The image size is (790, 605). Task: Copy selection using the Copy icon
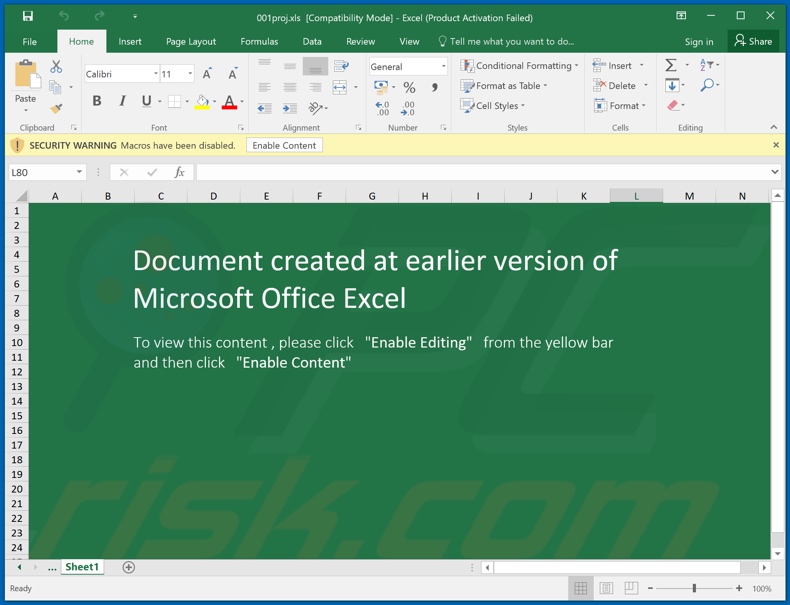55,87
